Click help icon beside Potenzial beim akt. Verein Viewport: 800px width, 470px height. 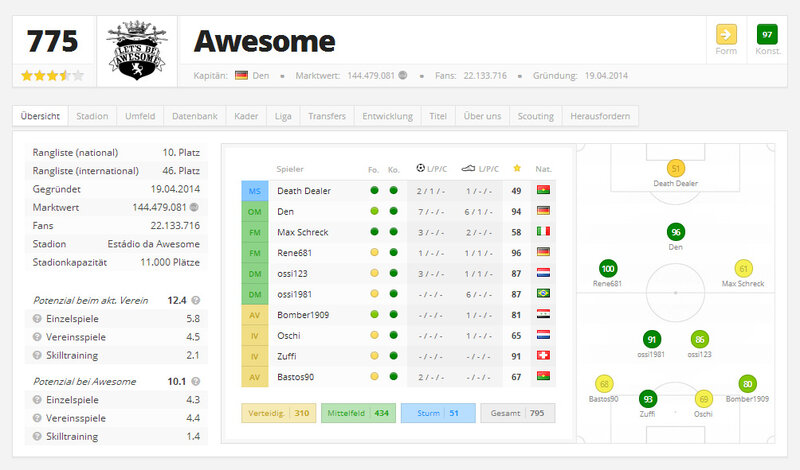point(195,301)
